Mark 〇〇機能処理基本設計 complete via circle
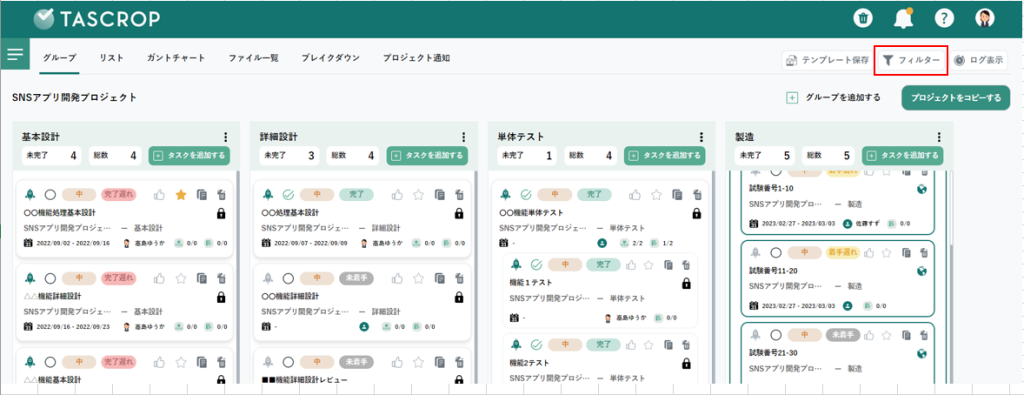The width and height of the screenshot is (1024, 395). tap(50, 195)
